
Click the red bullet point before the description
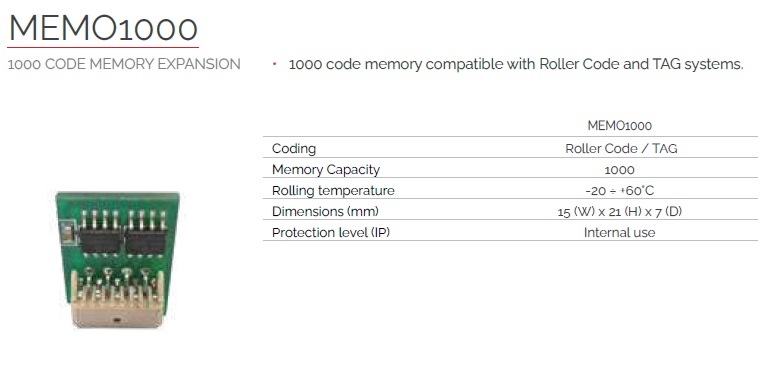point(274,64)
